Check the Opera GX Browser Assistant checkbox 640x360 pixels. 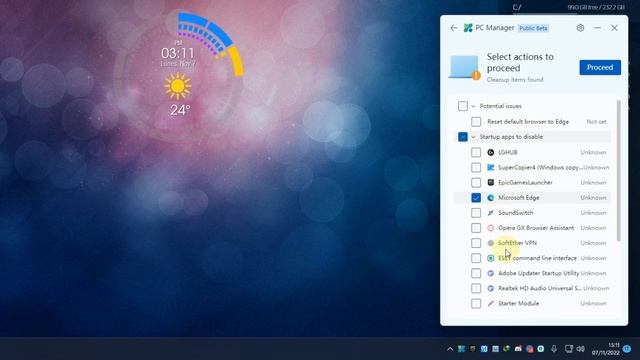pos(476,228)
